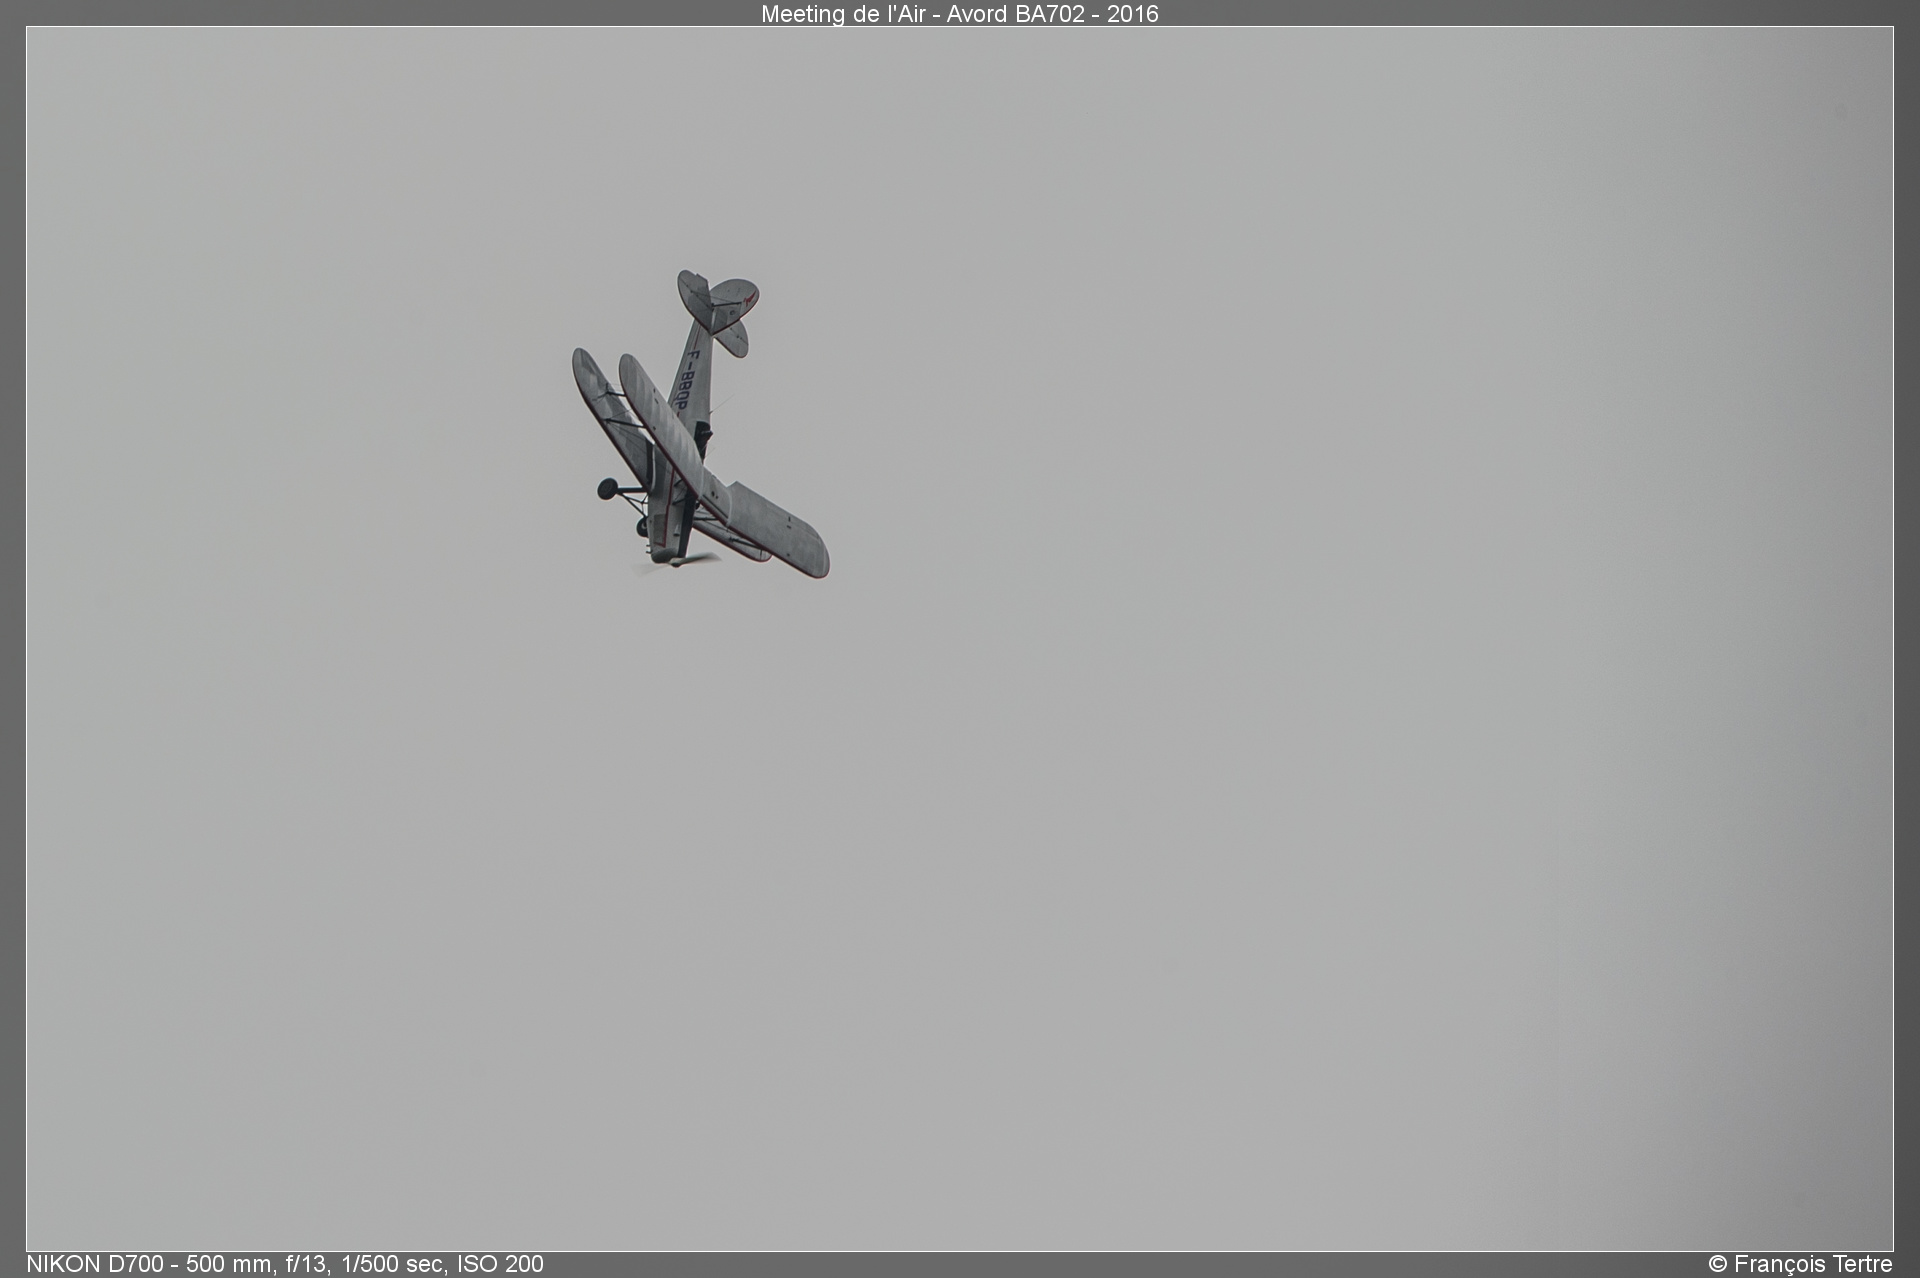Viewport: 1920px width, 1278px height.
Task: Click the biplane in the photo
Action: [700, 424]
